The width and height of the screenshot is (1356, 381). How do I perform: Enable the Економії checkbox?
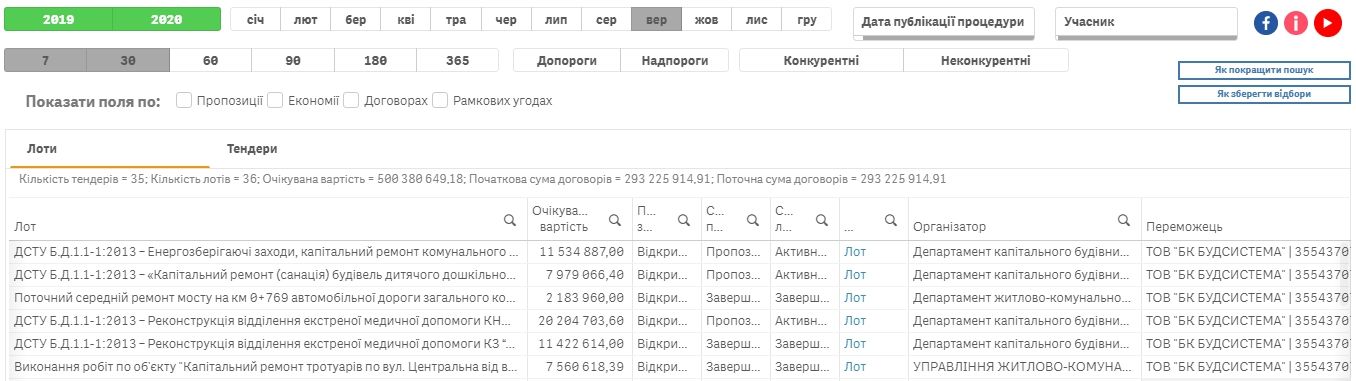(x=275, y=100)
